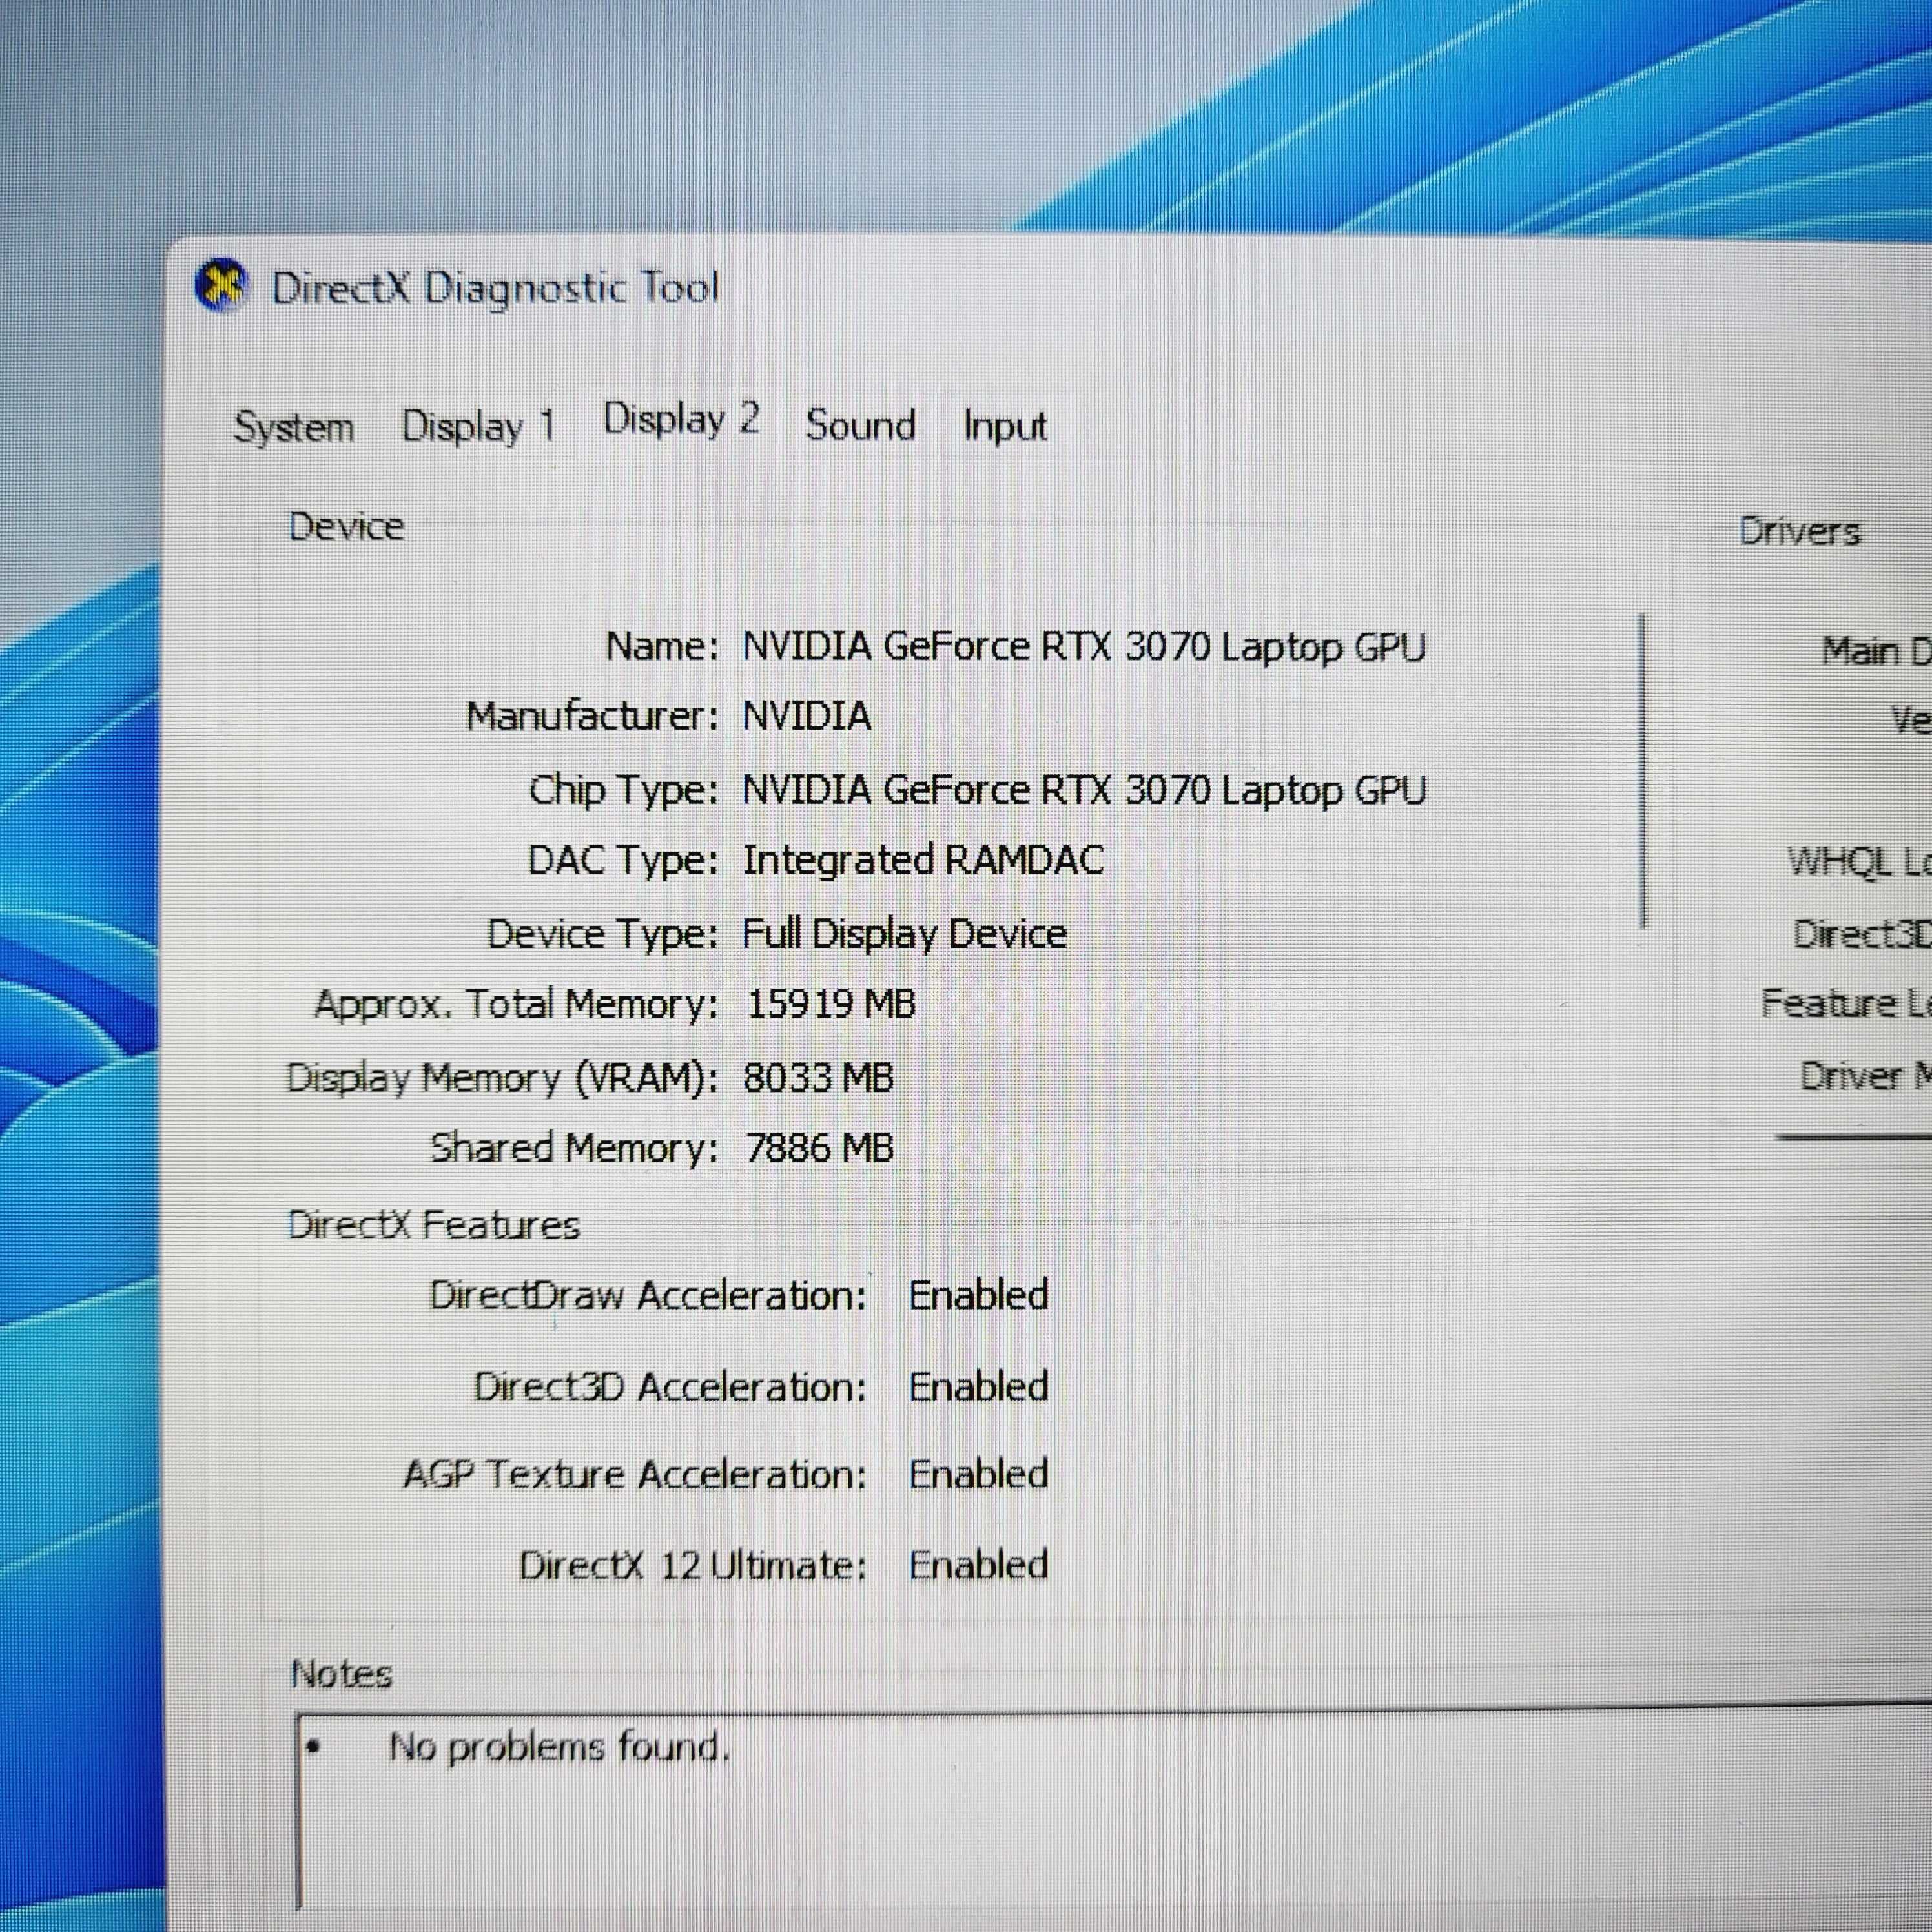Click the '8033 MB' VRAM value
Image resolution: width=1932 pixels, height=1932 pixels.
point(818,1077)
